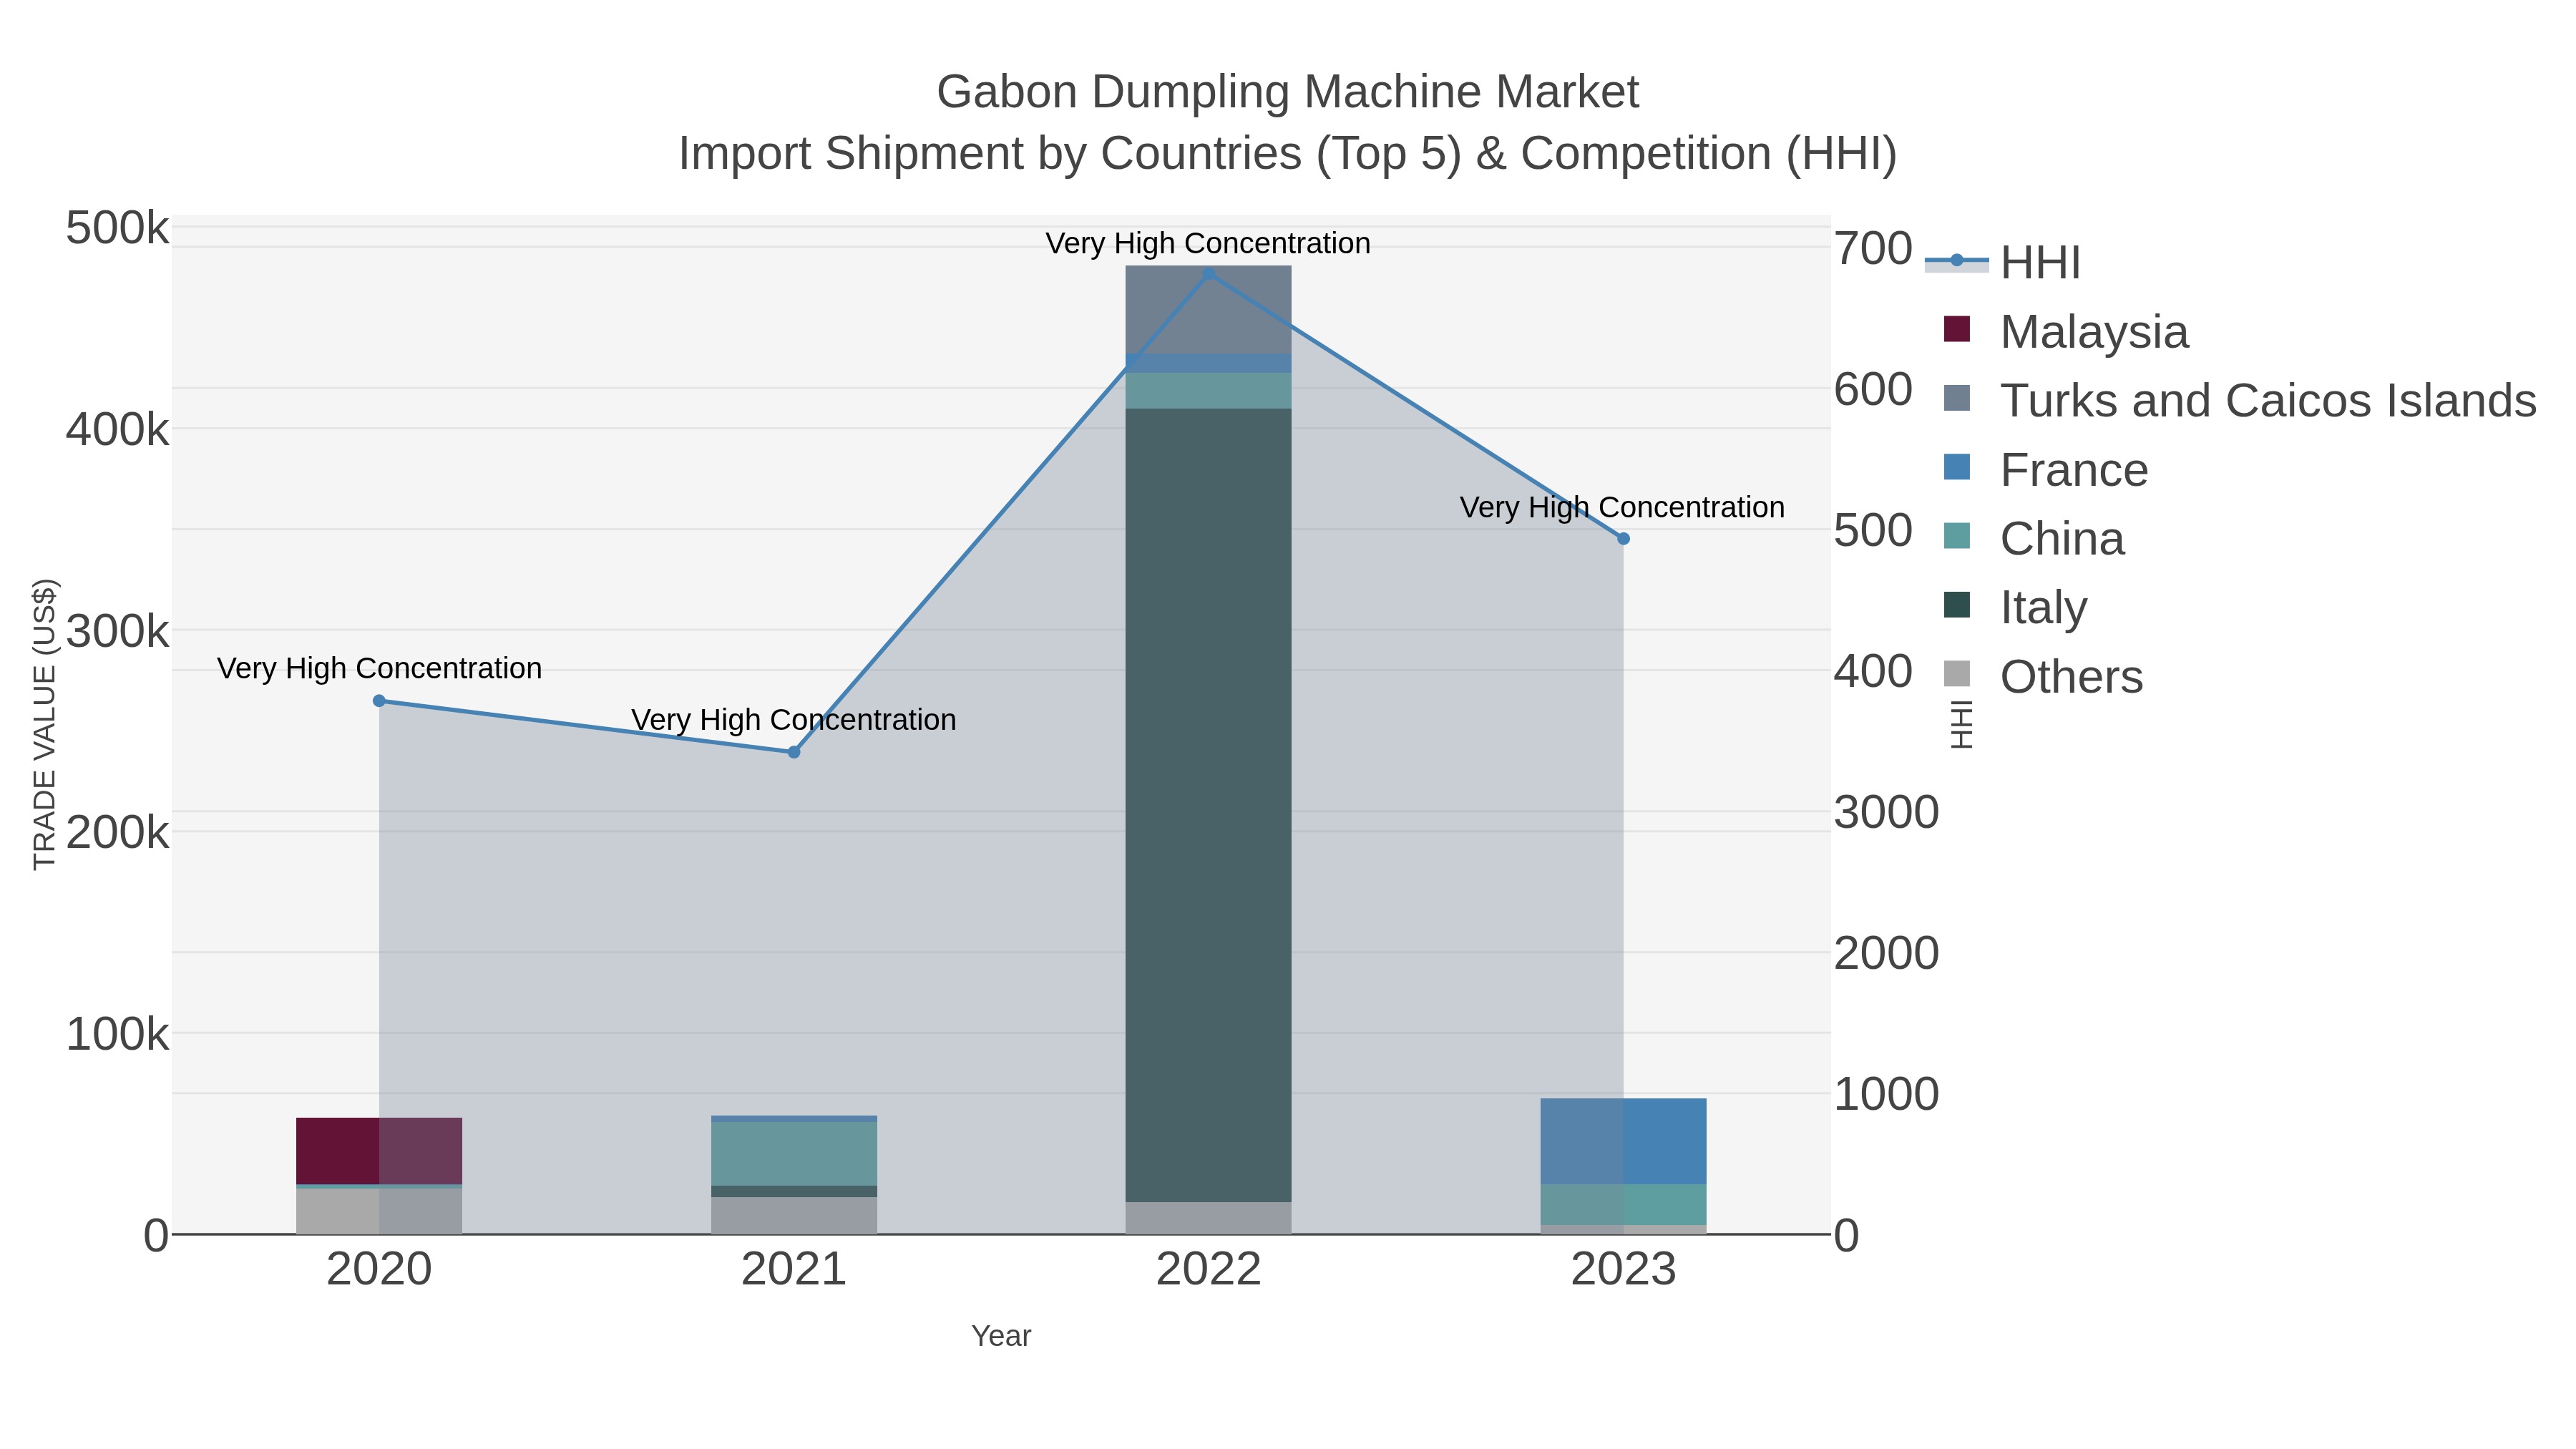Click the Italy dark green legend swatch

[x=1957, y=605]
